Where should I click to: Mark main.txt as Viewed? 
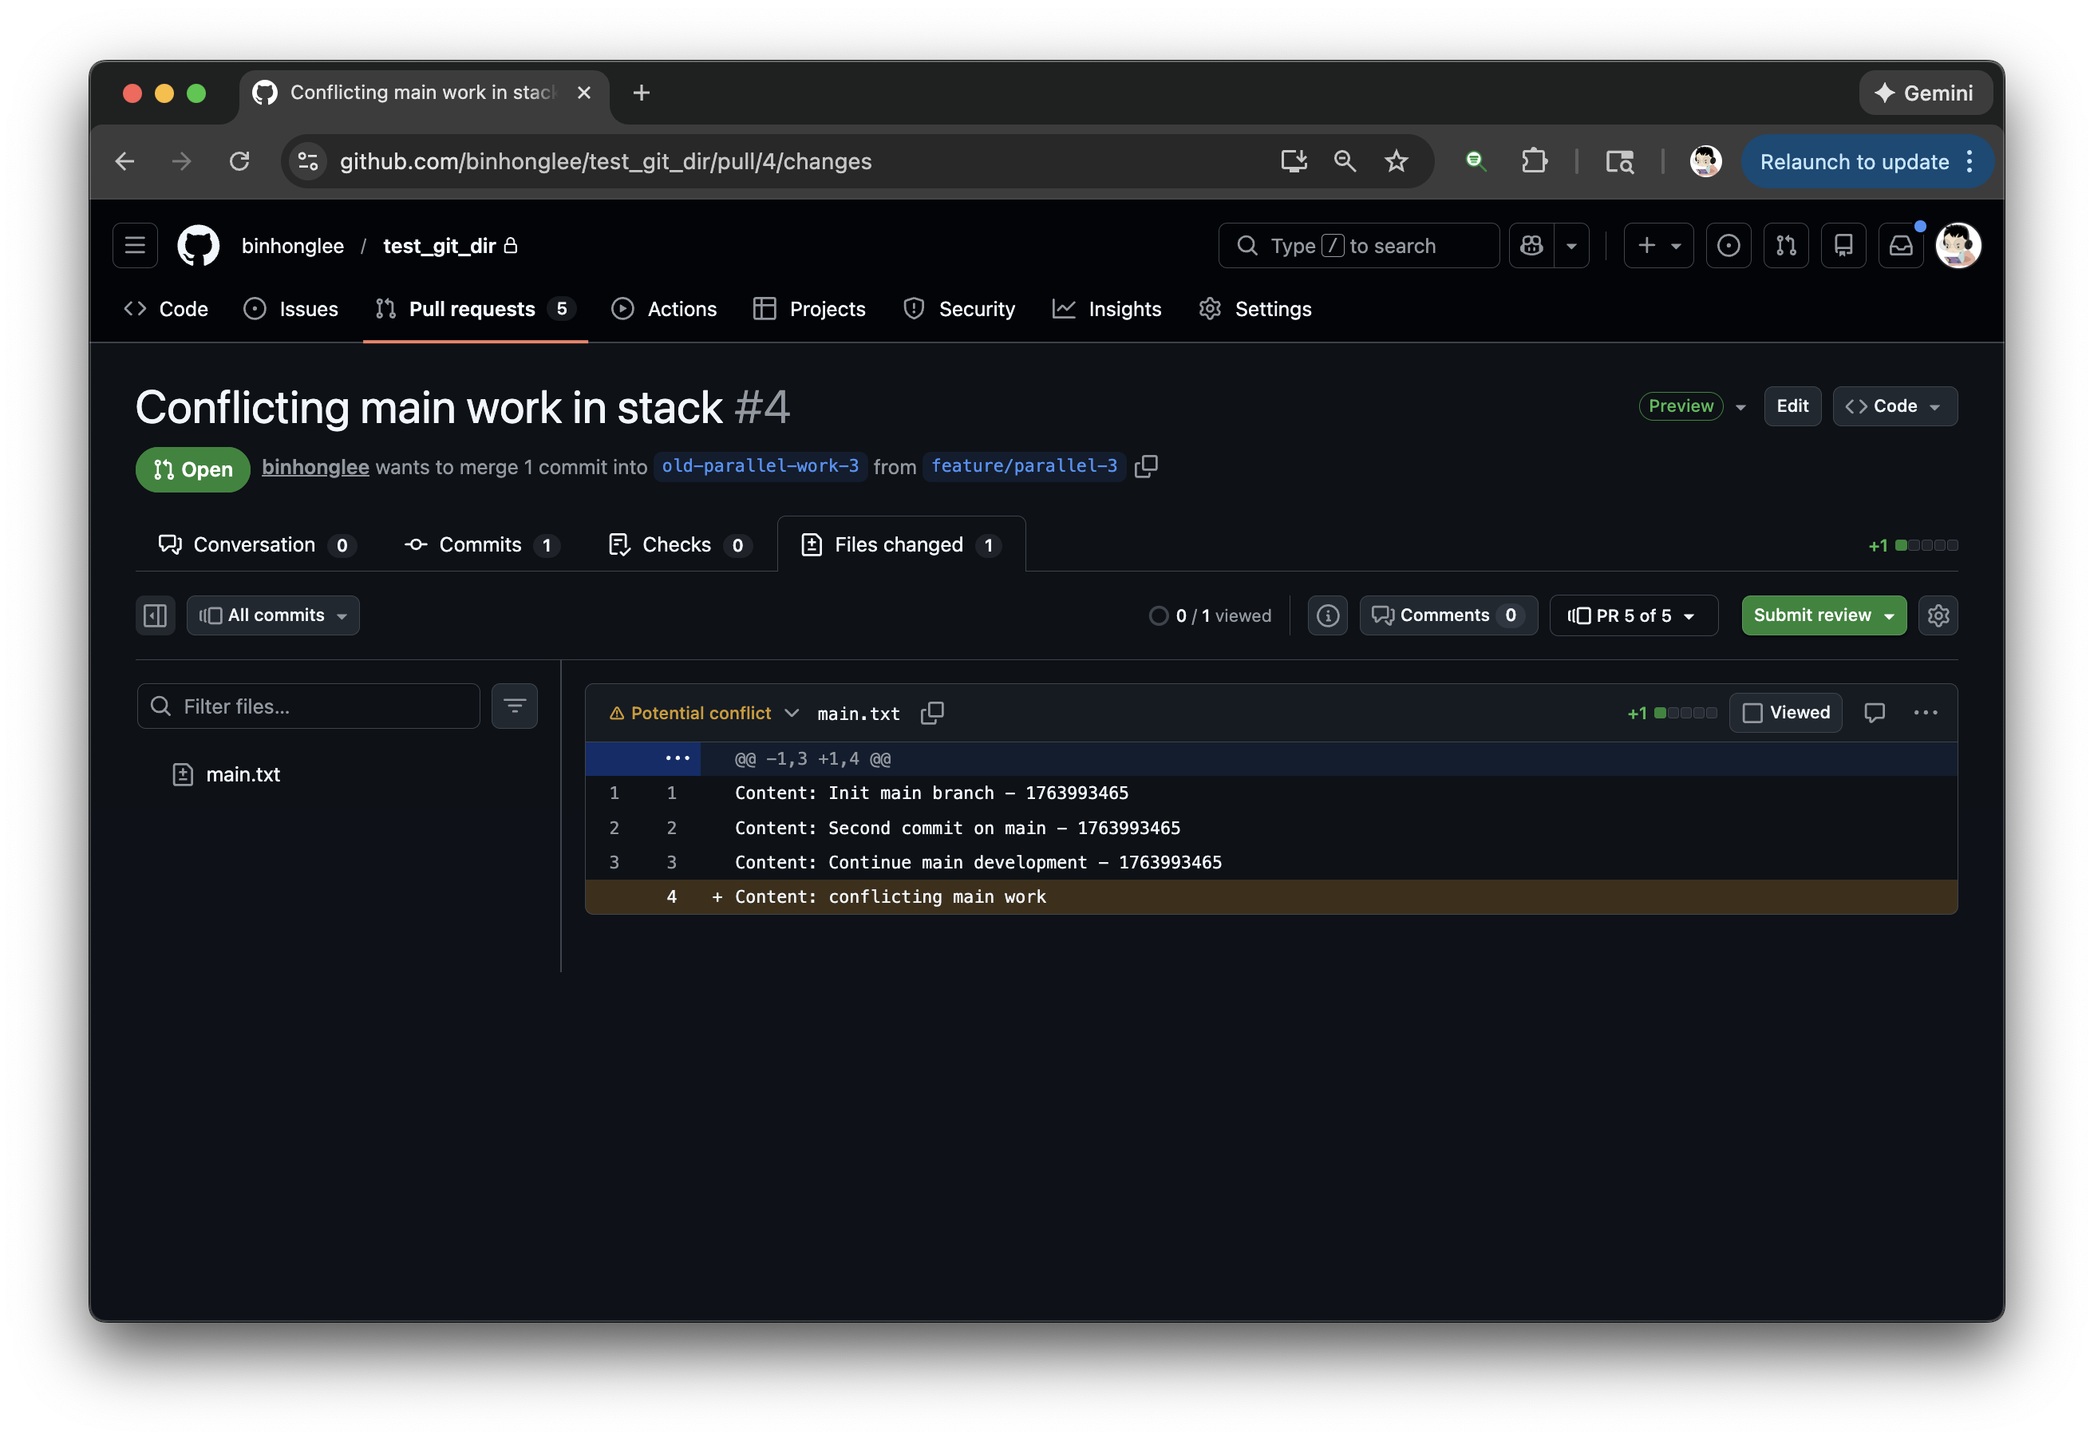pyautogui.click(x=1786, y=712)
